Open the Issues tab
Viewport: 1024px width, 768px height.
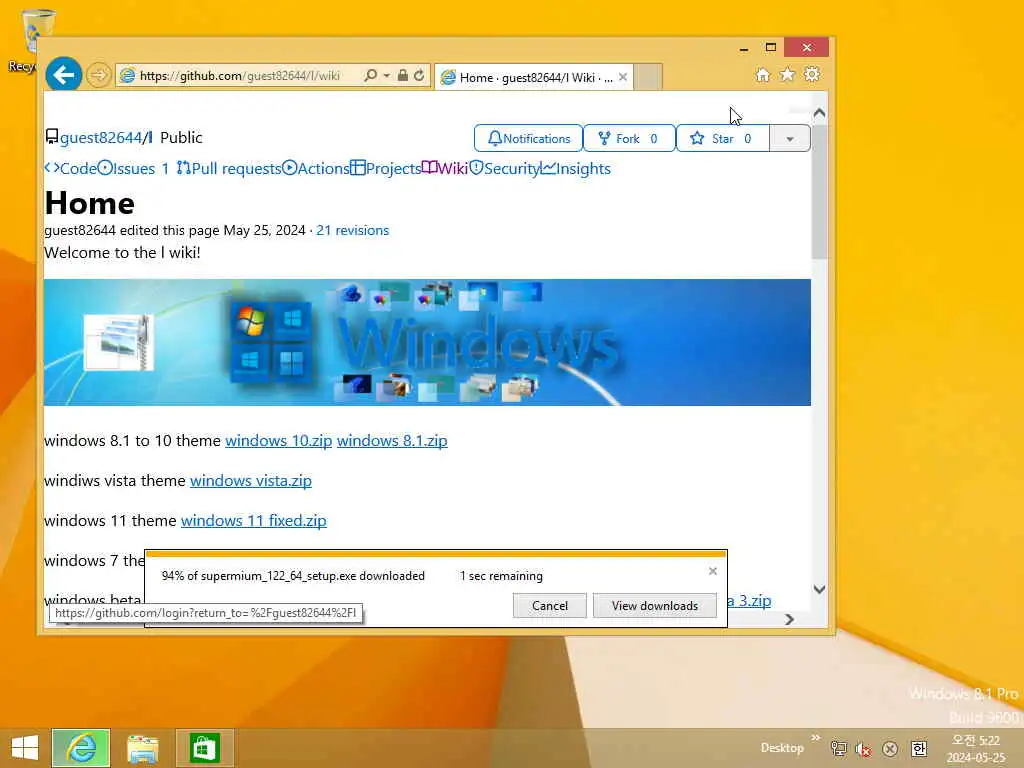[x=134, y=168]
